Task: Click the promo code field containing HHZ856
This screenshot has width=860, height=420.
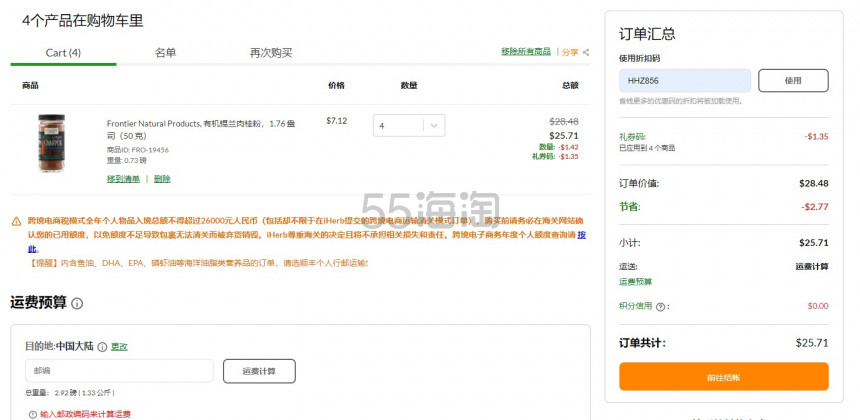Action: 684,81
